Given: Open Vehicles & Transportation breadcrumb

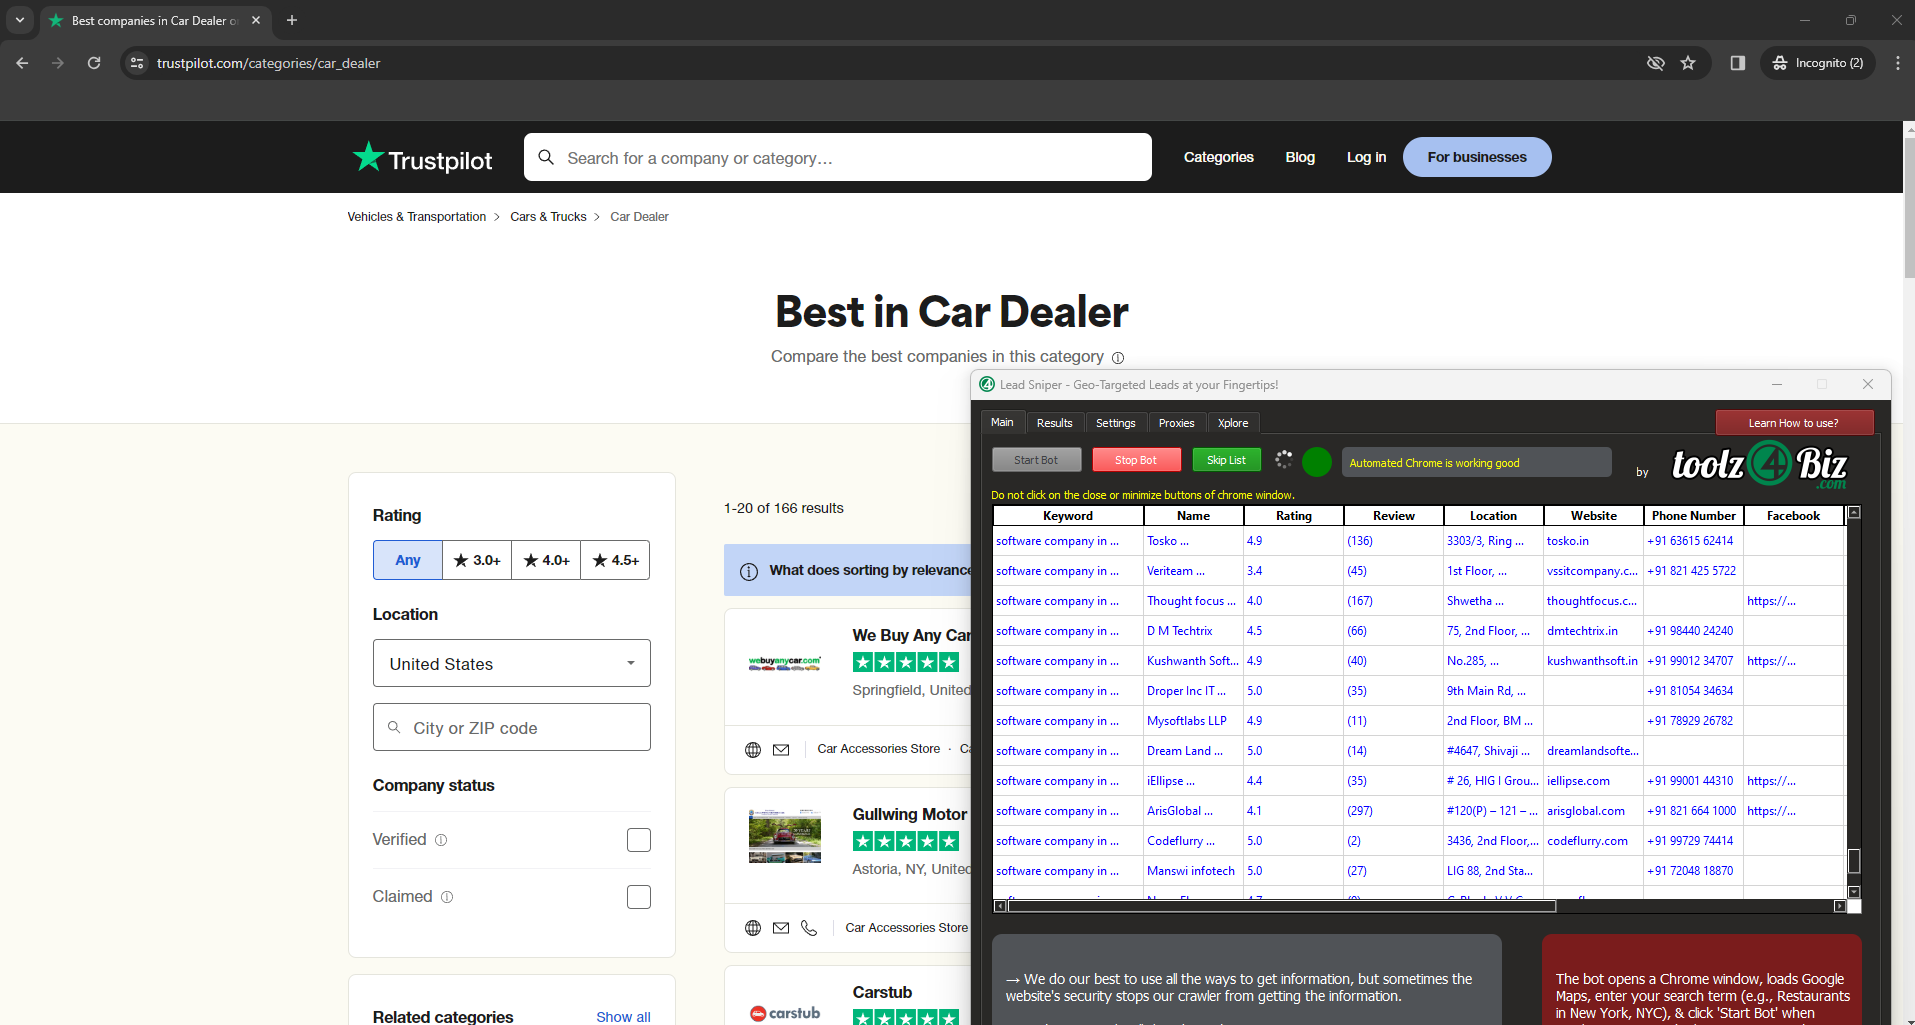Looking at the screenshot, I should (417, 217).
